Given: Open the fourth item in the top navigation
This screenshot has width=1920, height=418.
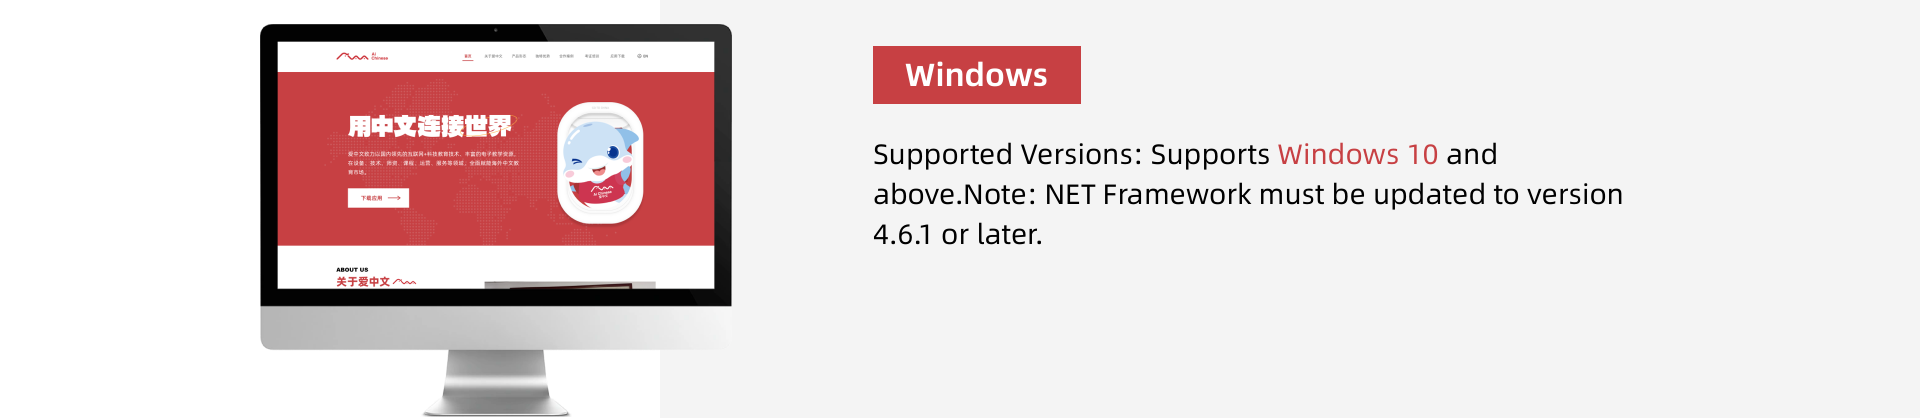Looking at the screenshot, I should pos(543,56).
